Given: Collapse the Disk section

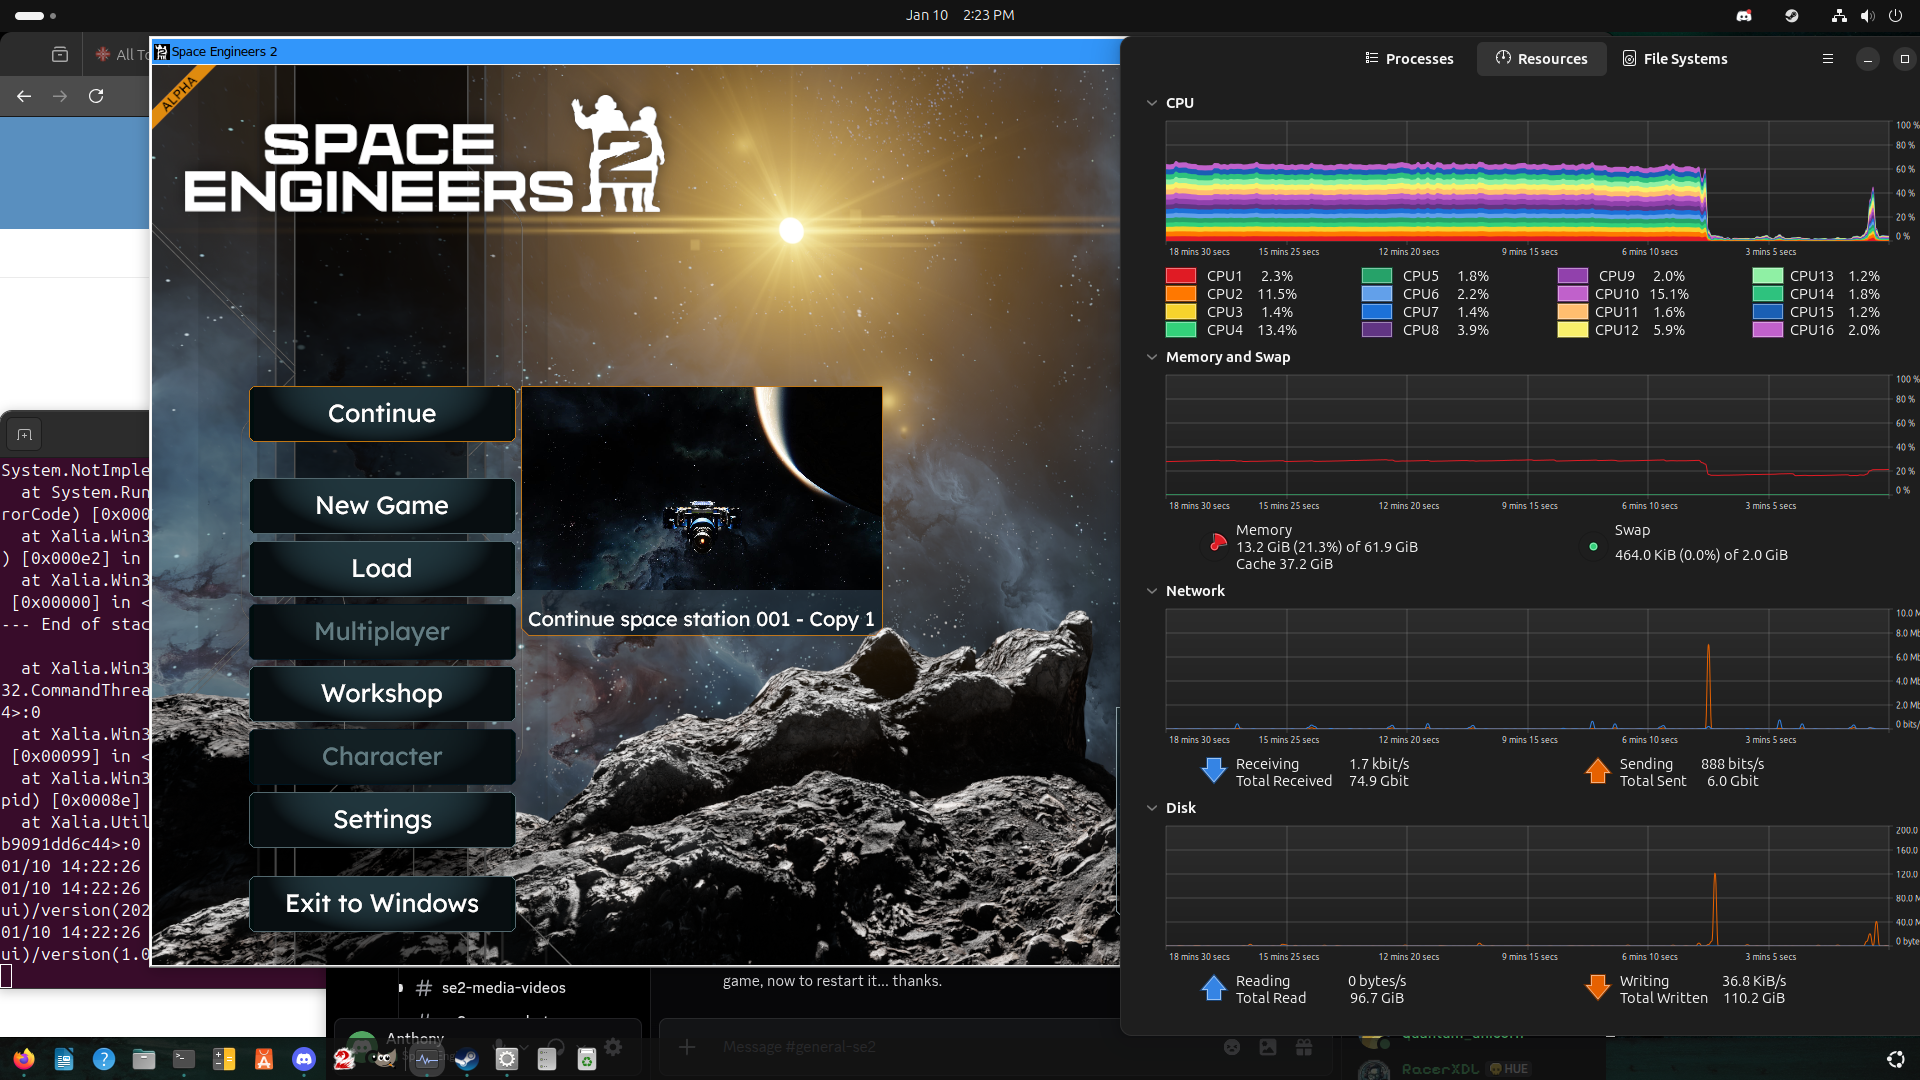Looking at the screenshot, I should pyautogui.click(x=1152, y=808).
